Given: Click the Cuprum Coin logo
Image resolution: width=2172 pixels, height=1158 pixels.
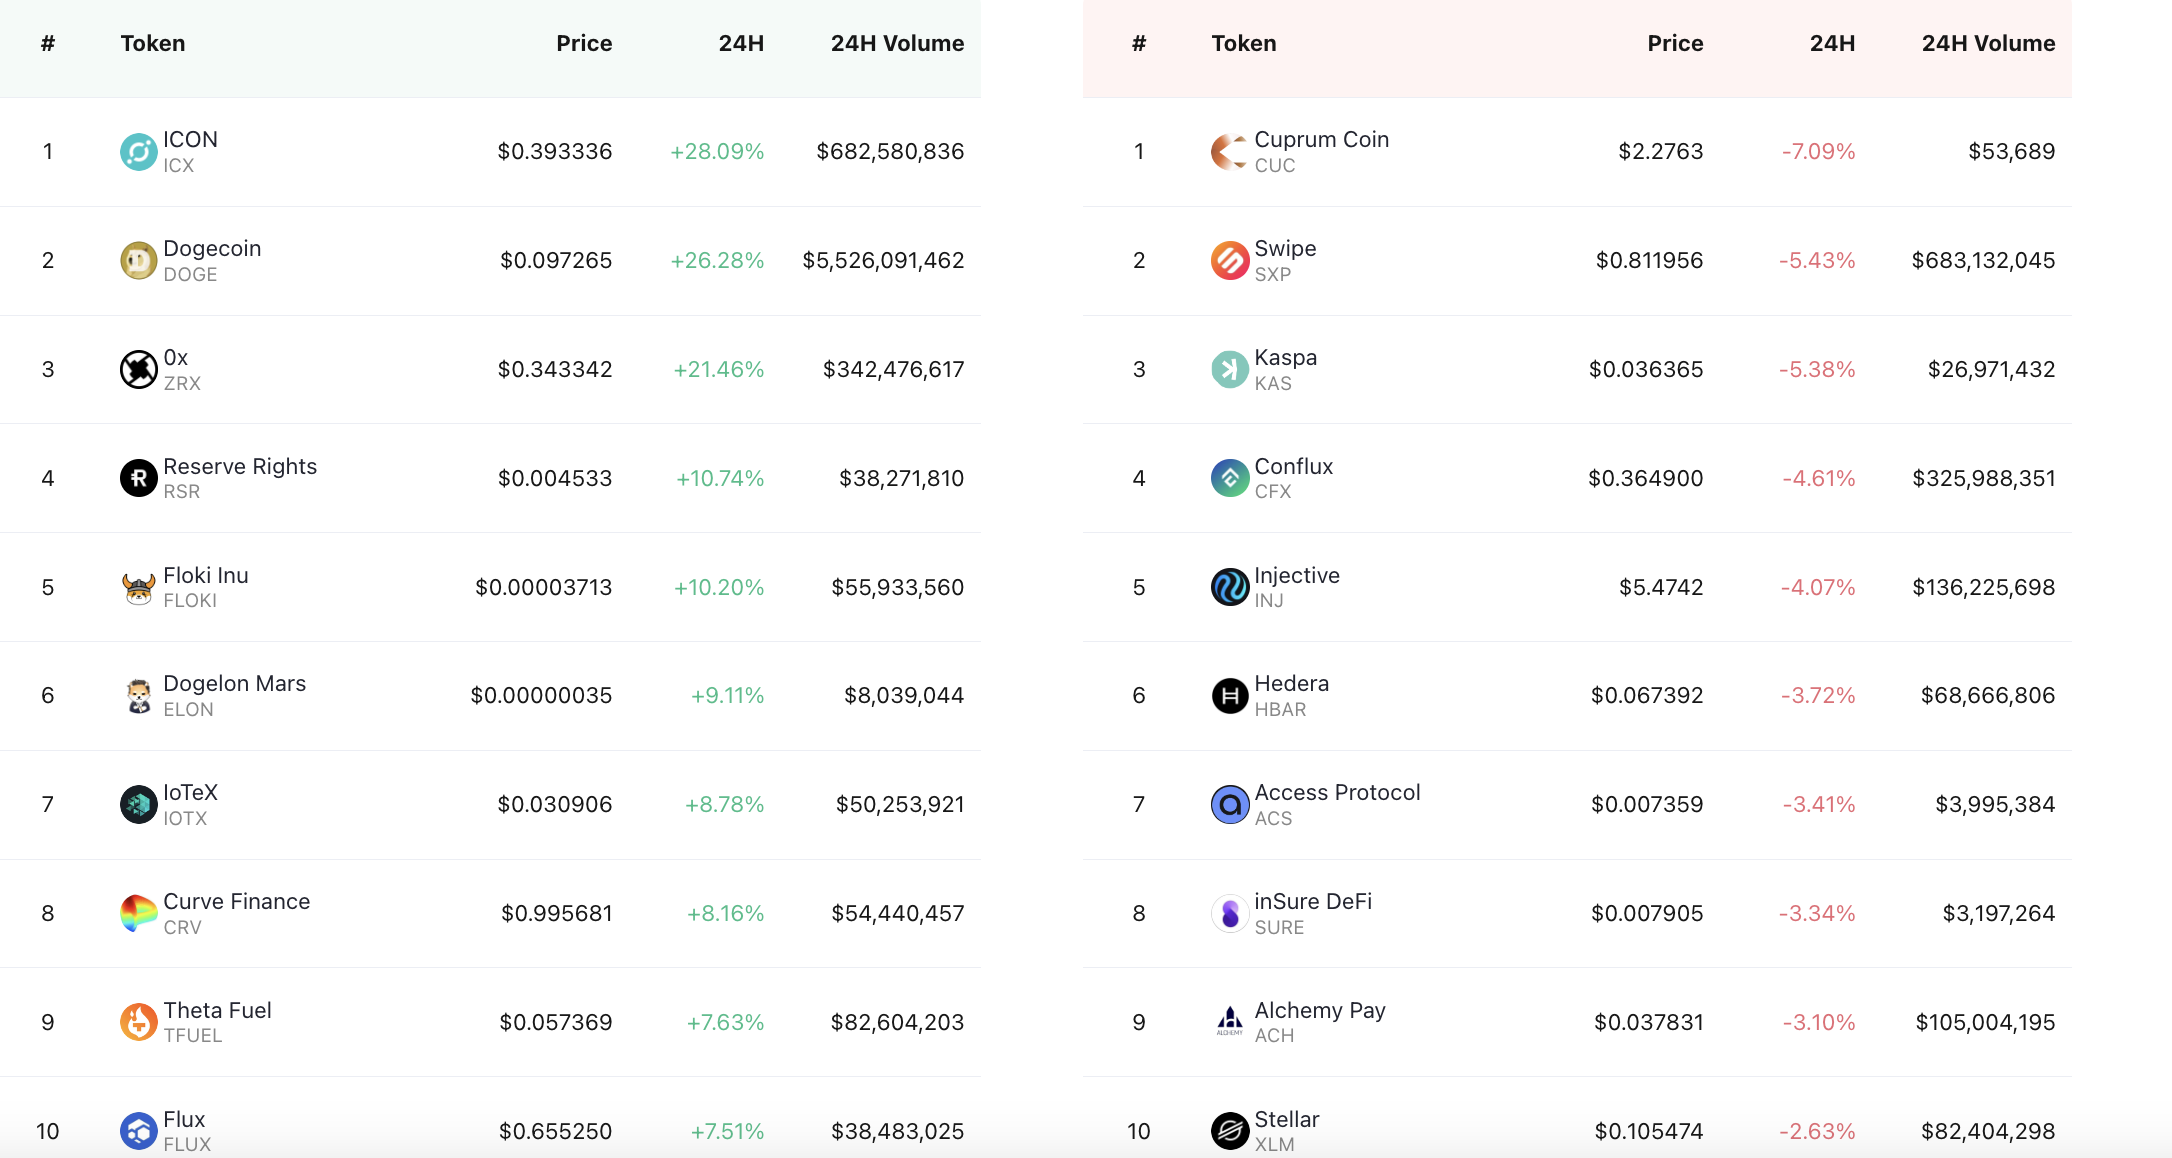Looking at the screenshot, I should (1229, 152).
